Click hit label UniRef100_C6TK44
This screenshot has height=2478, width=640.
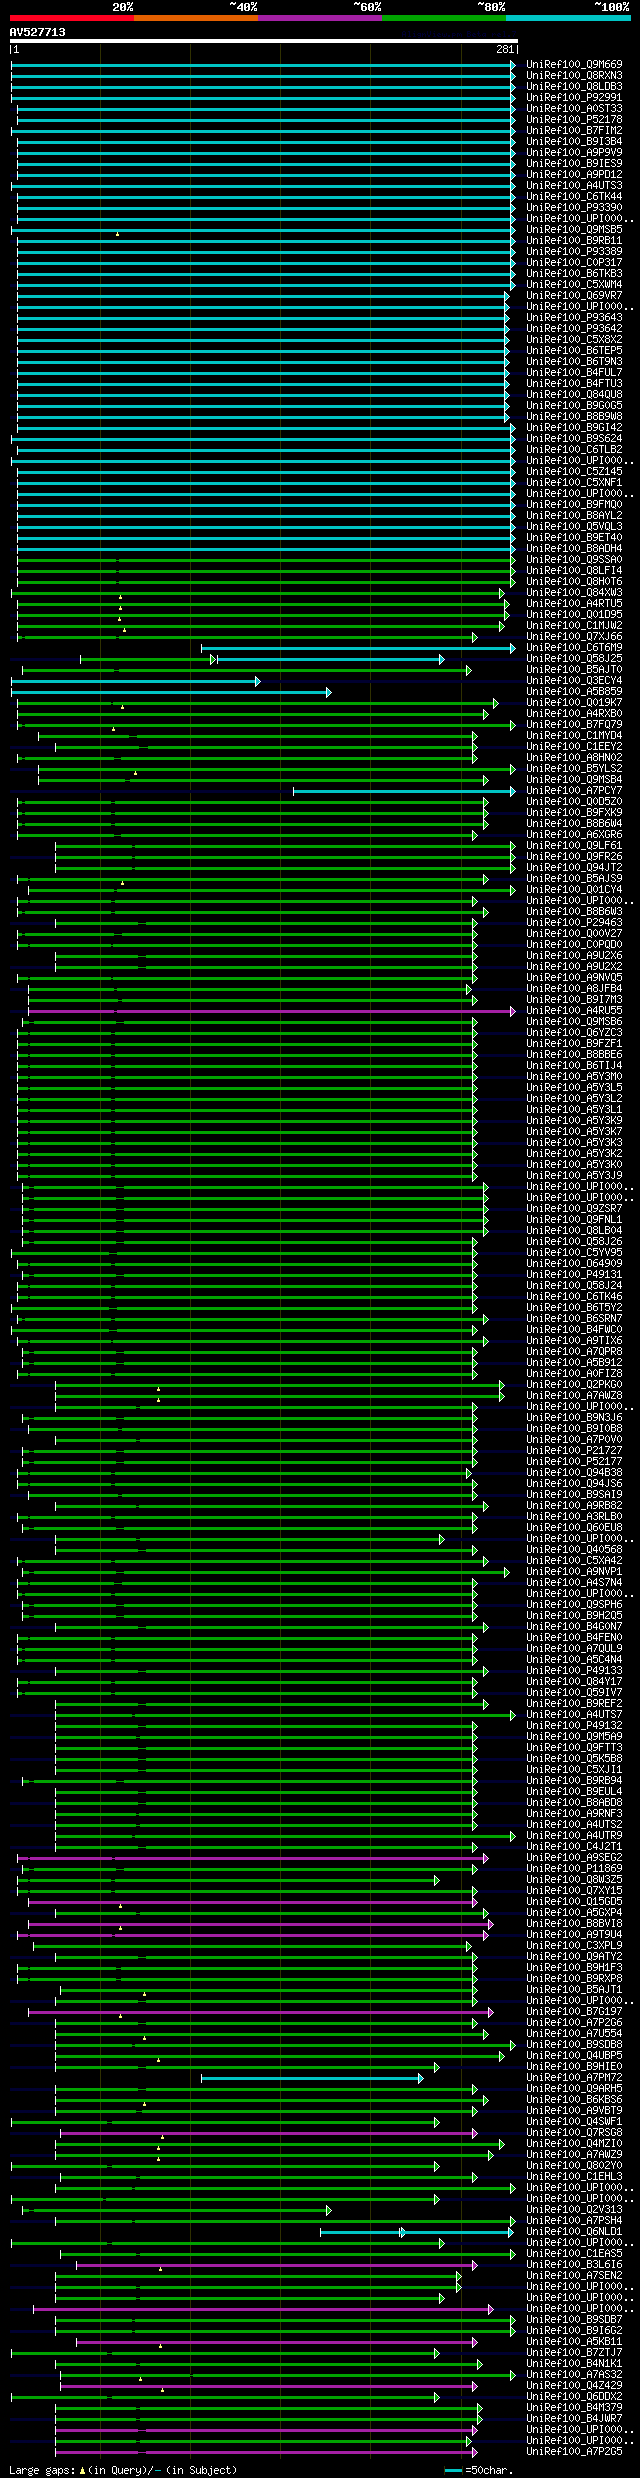coord(574,197)
